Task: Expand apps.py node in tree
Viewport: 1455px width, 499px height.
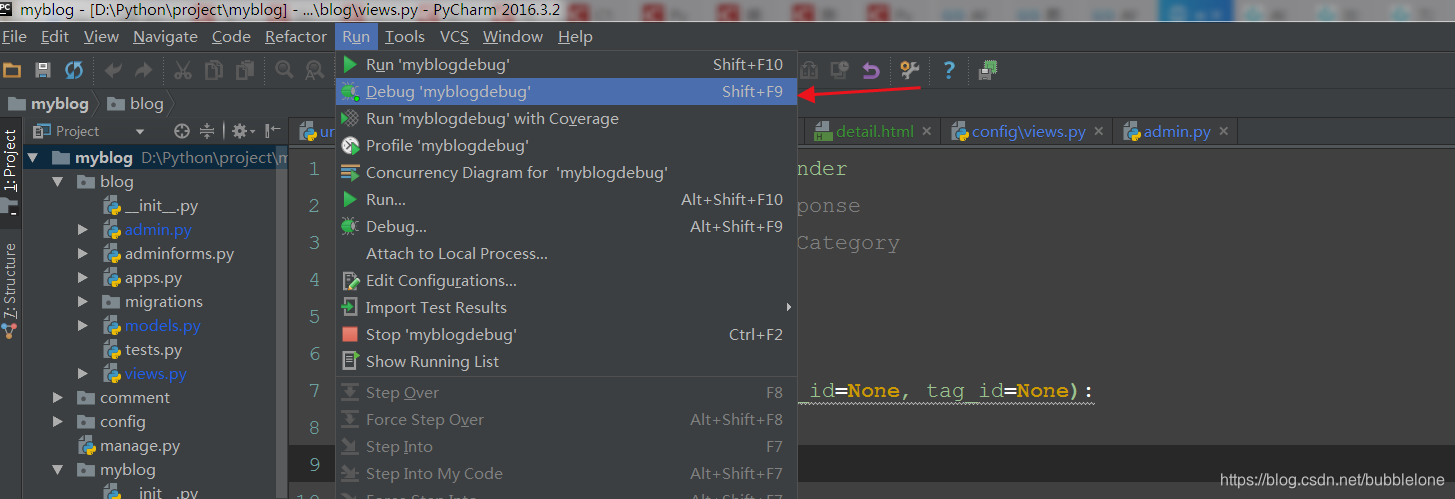Action: pyautogui.click(x=83, y=278)
